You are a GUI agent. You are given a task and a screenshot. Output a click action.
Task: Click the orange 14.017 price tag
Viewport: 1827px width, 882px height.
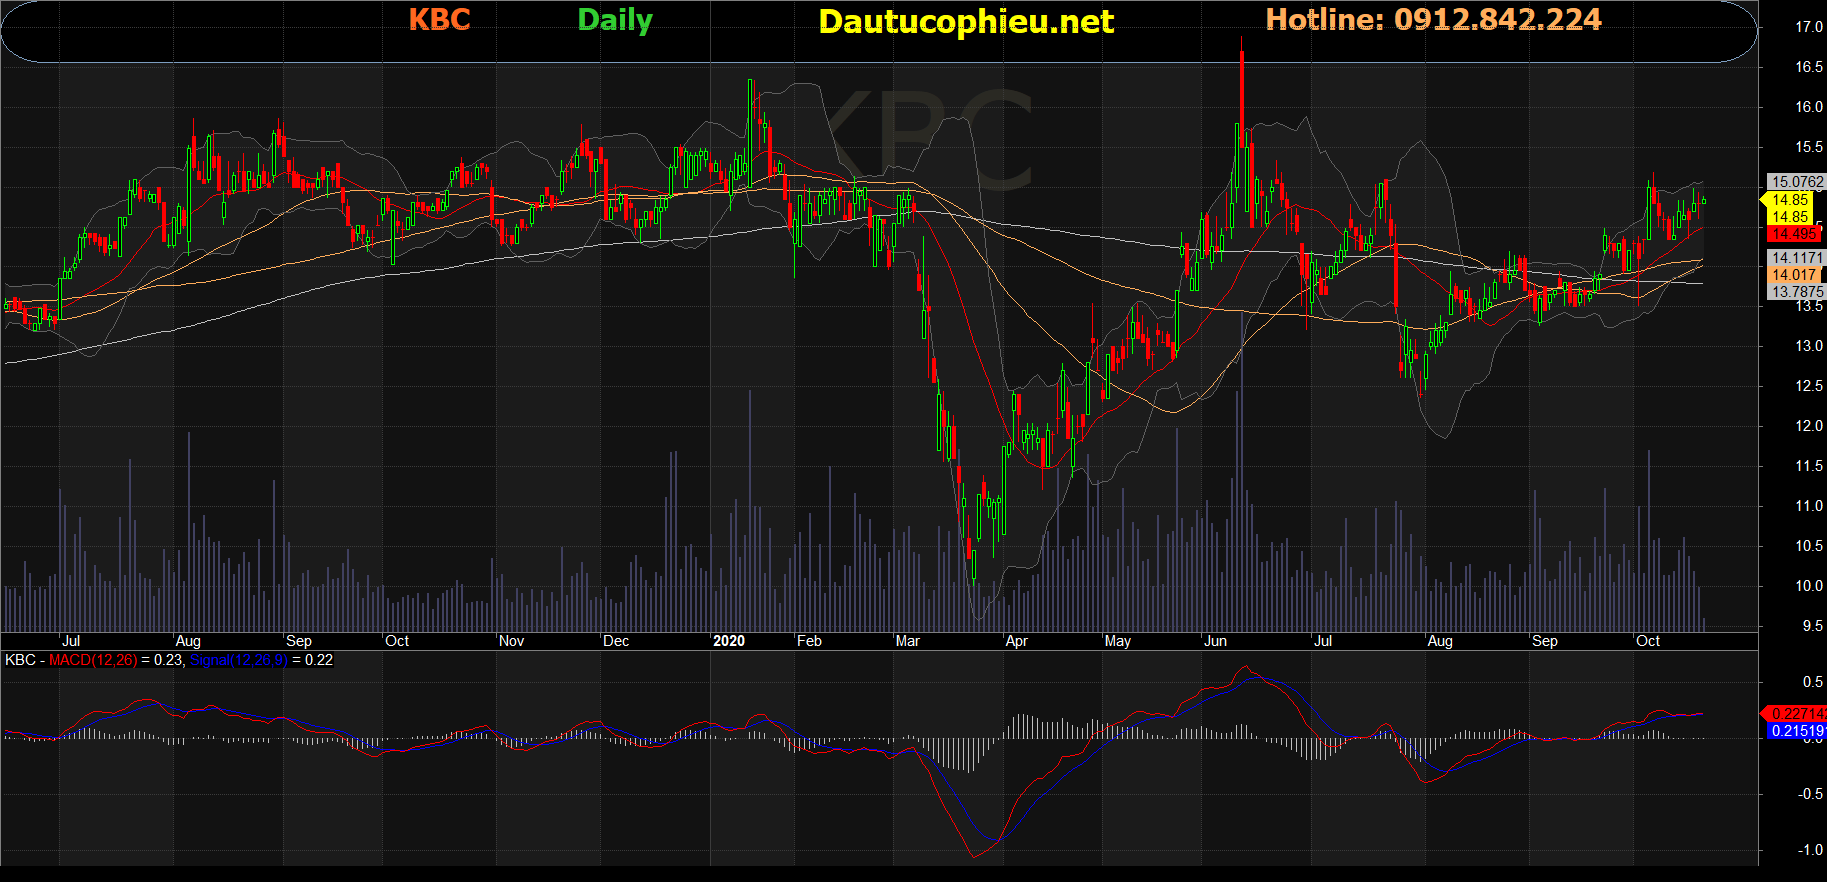click(x=1794, y=275)
